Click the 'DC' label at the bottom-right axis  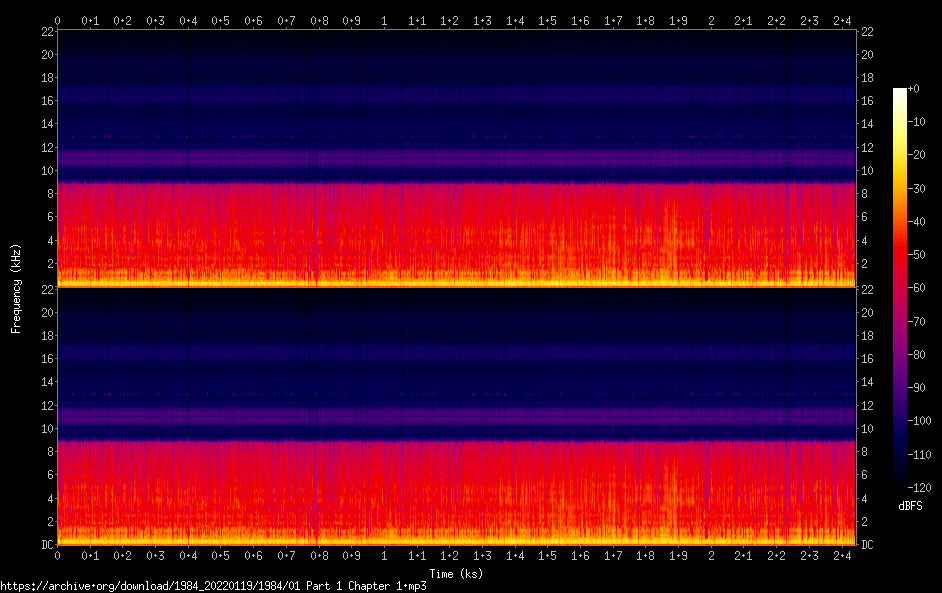click(x=868, y=545)
